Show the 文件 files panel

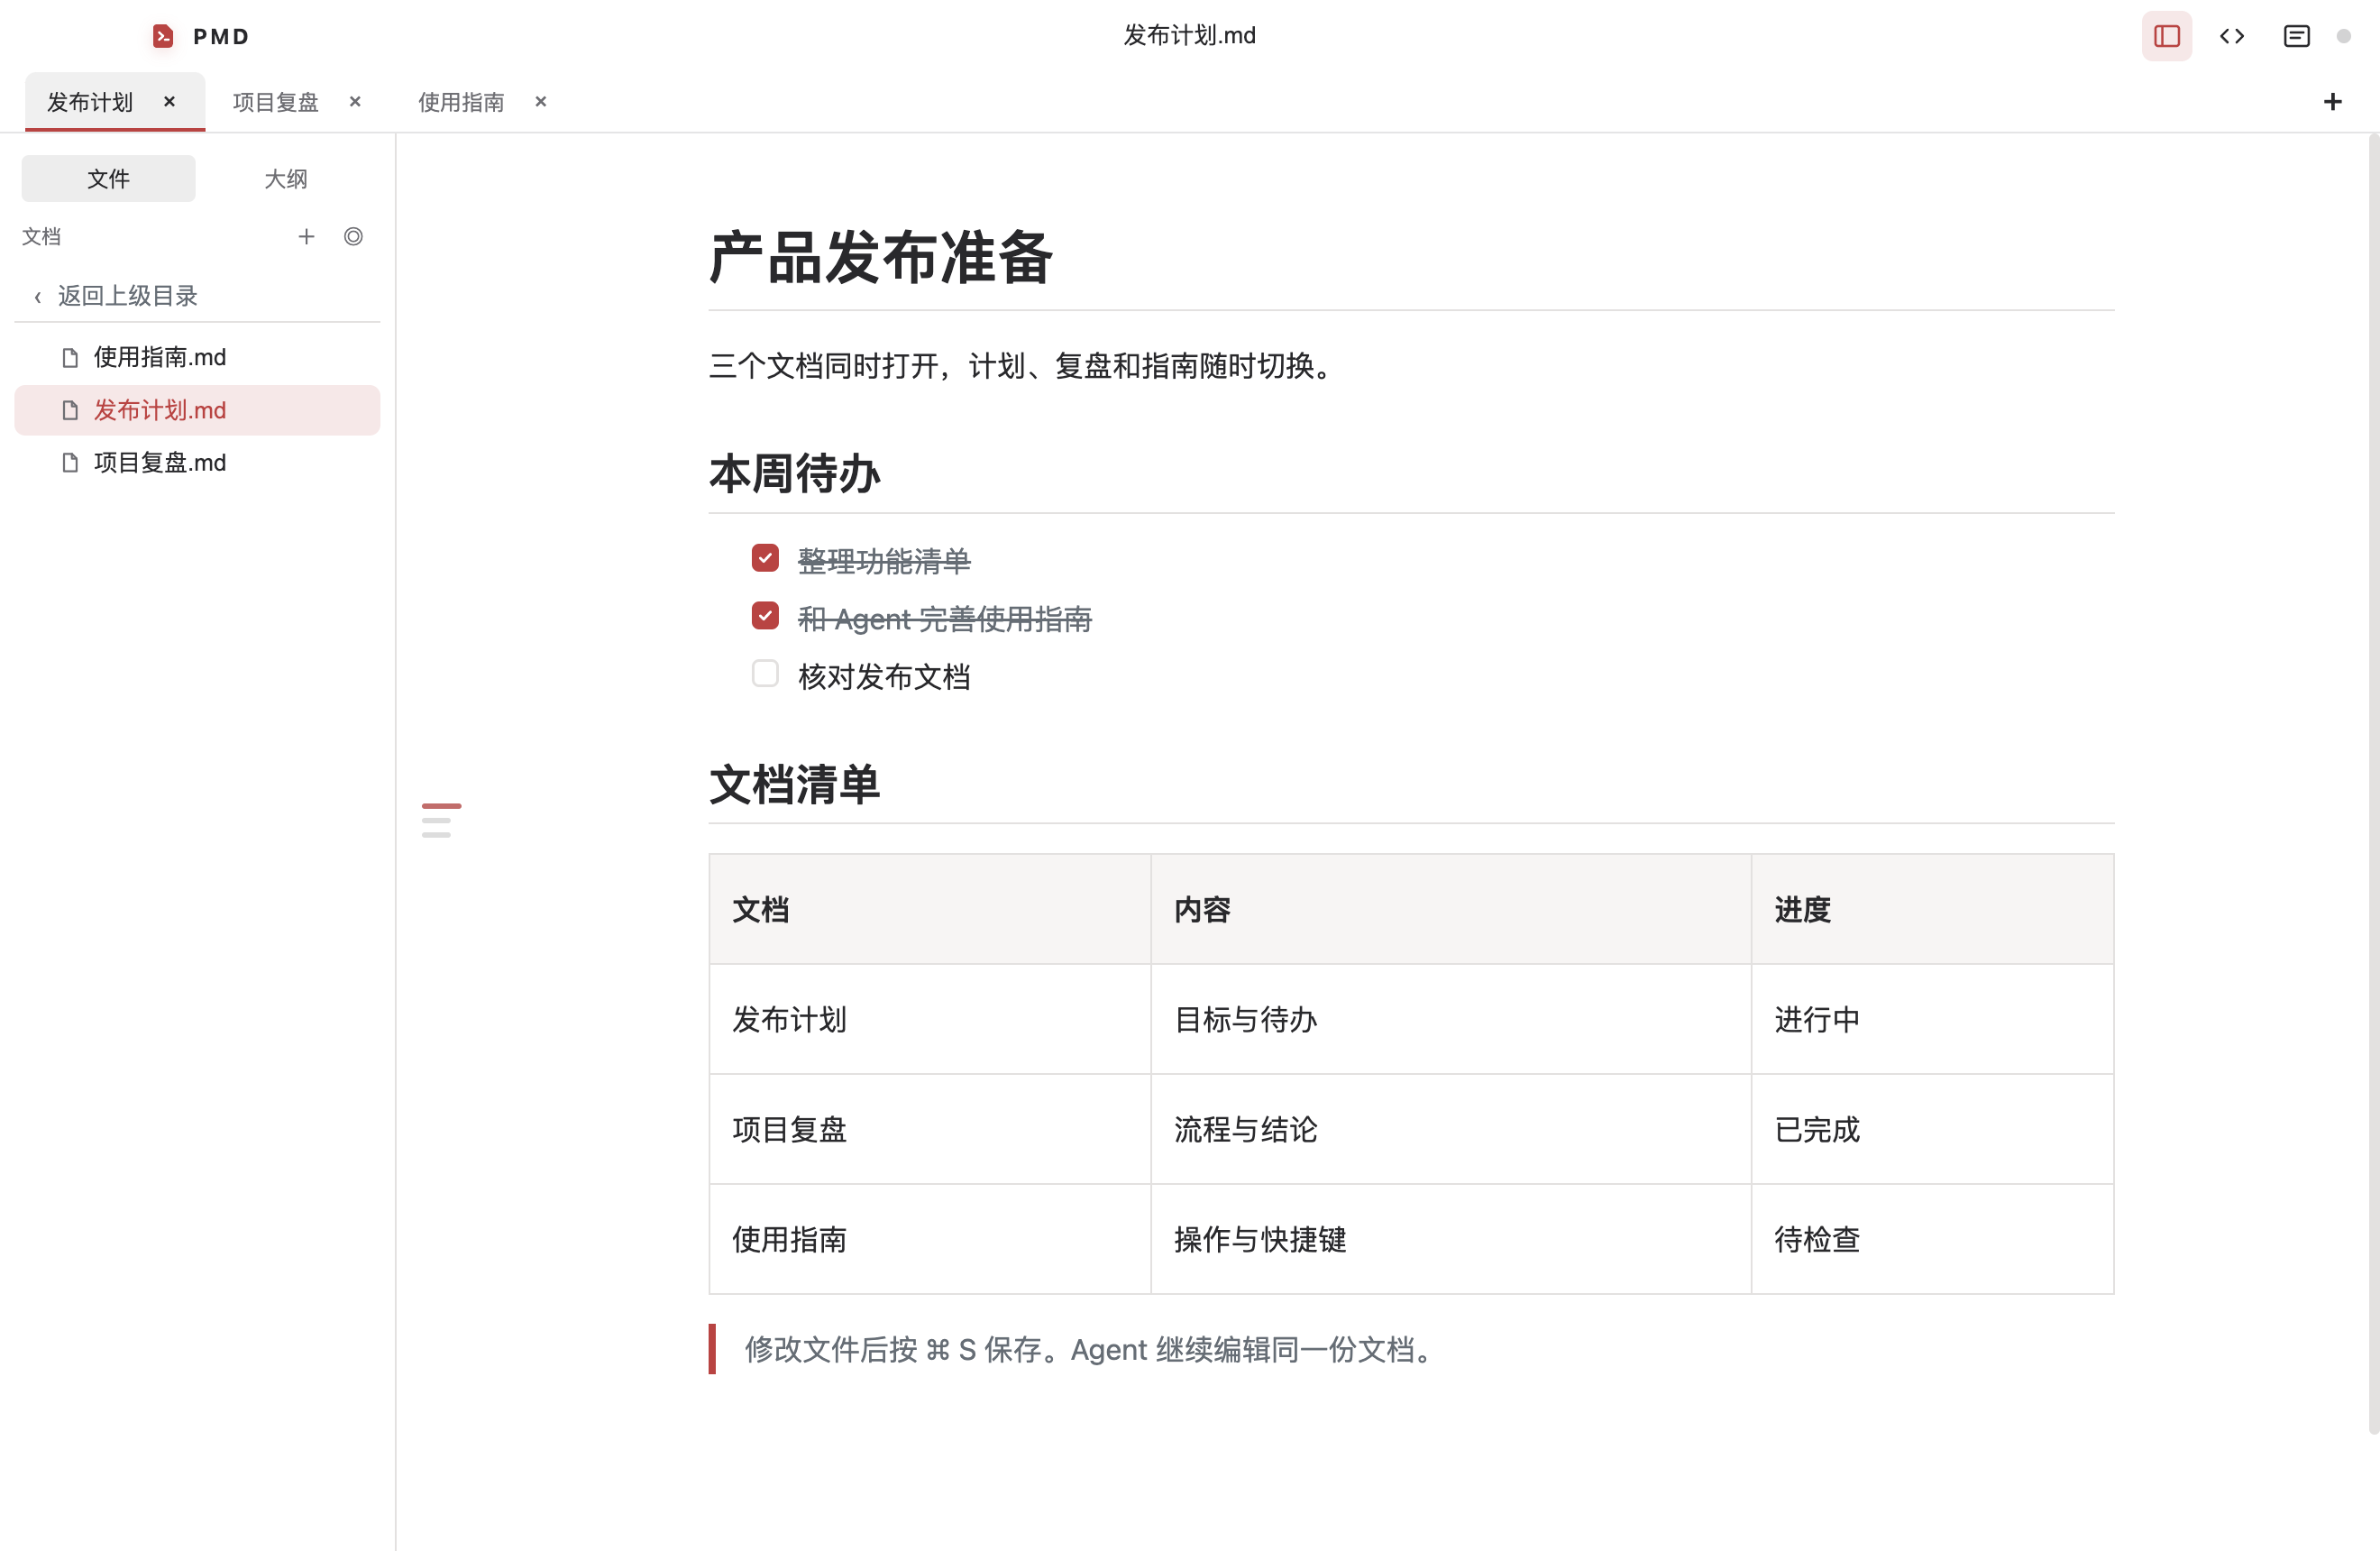(x=108, y=178)
